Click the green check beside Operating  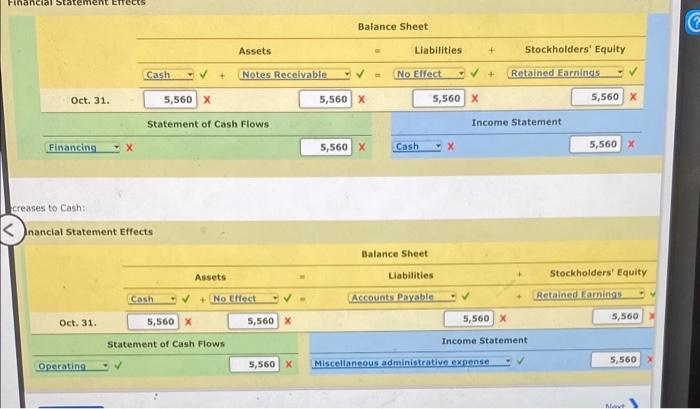coord(118,365)
